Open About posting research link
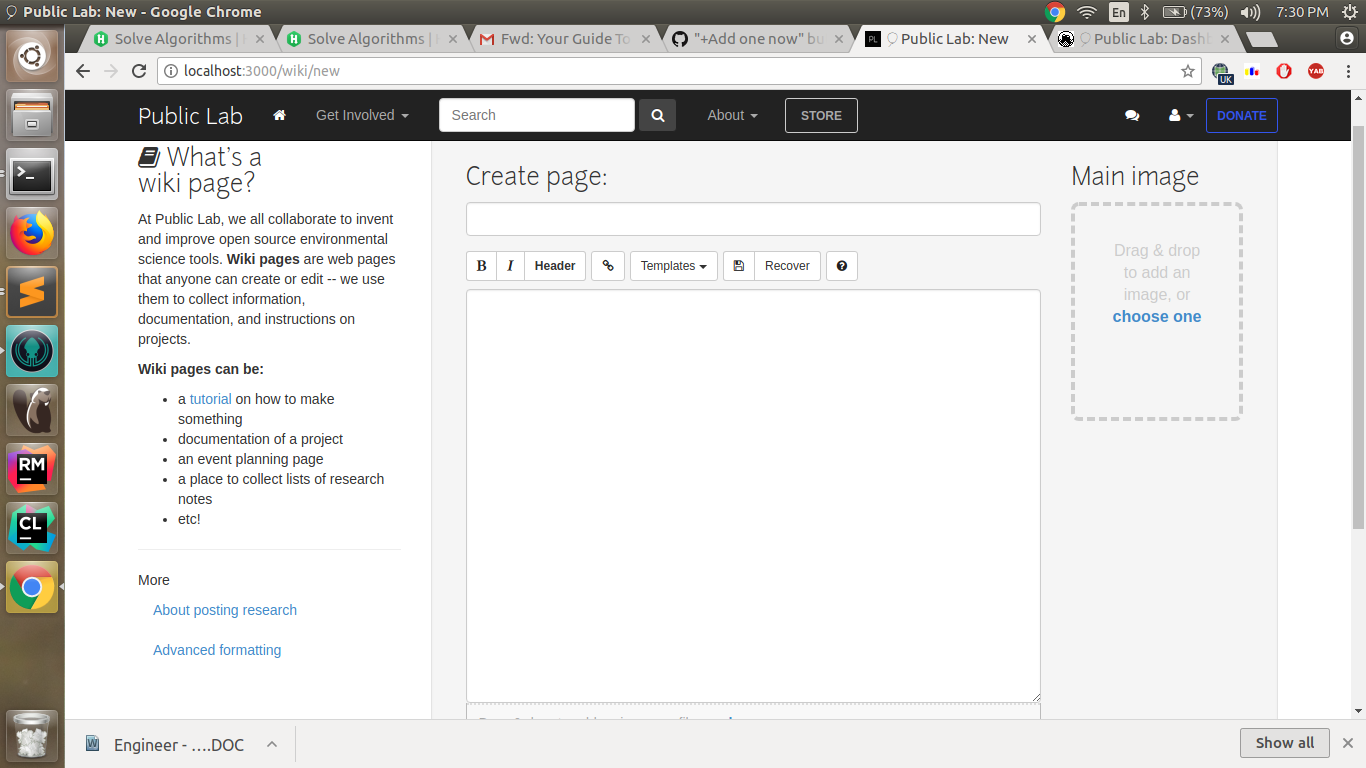This screenshot has height=768, width=1366. (x=225, y=610)
